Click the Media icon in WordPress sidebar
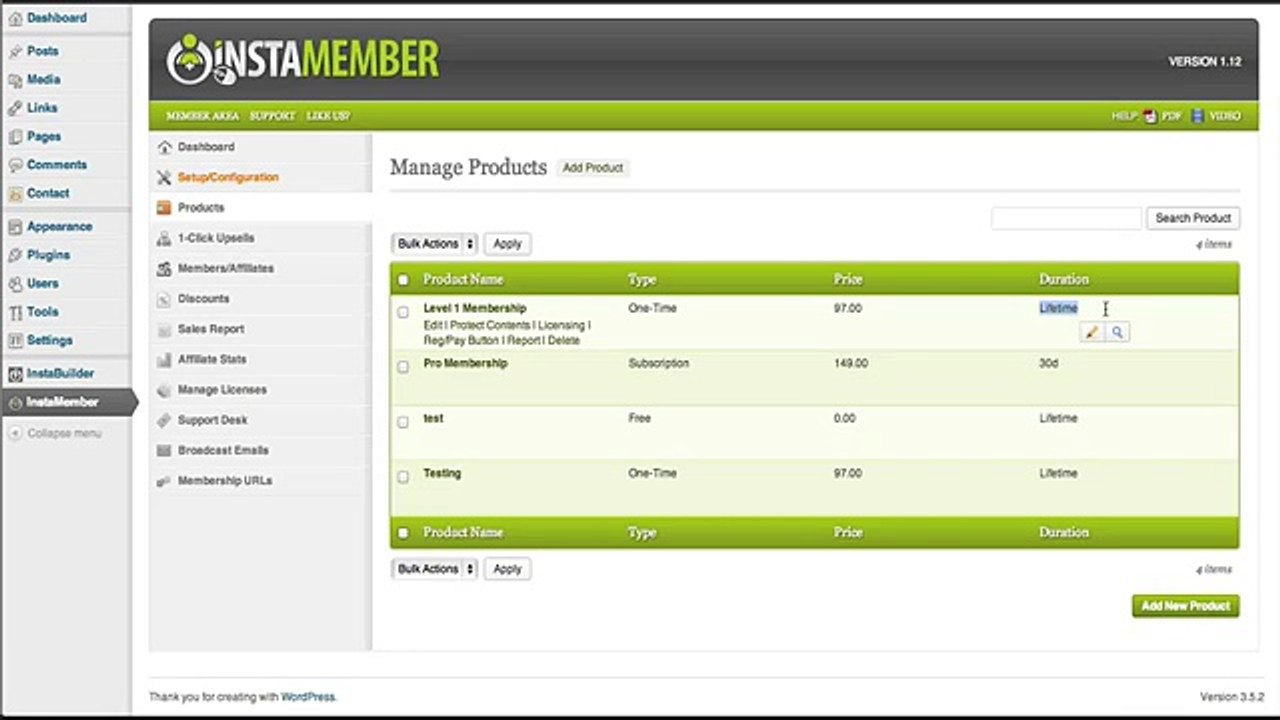Viewport: 1280px width, 720px height. (x=15, y=80)
